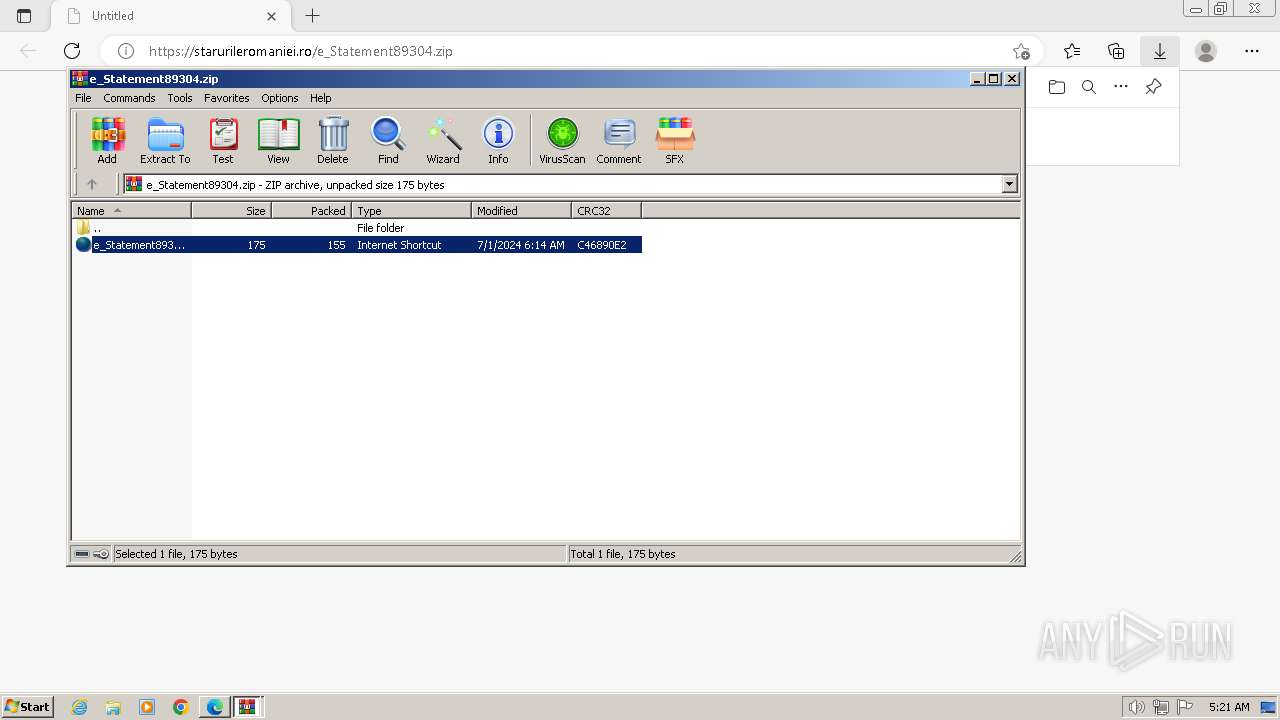The image size is (1280, 720).
Task: Click the Add toolbar icon in WinRAR
Action: pyautogui.click(x=107, y=140)
